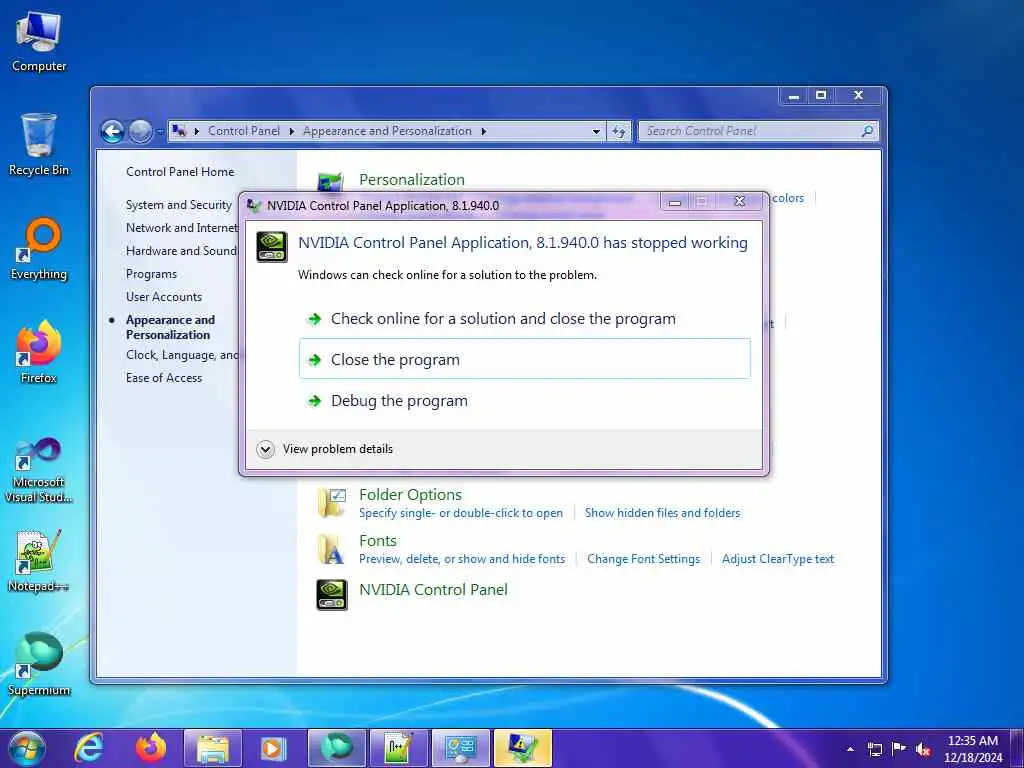Open the Folder Options heading
The height and width of the screenshot is (768, 1024).
click(x=410, y=494)
